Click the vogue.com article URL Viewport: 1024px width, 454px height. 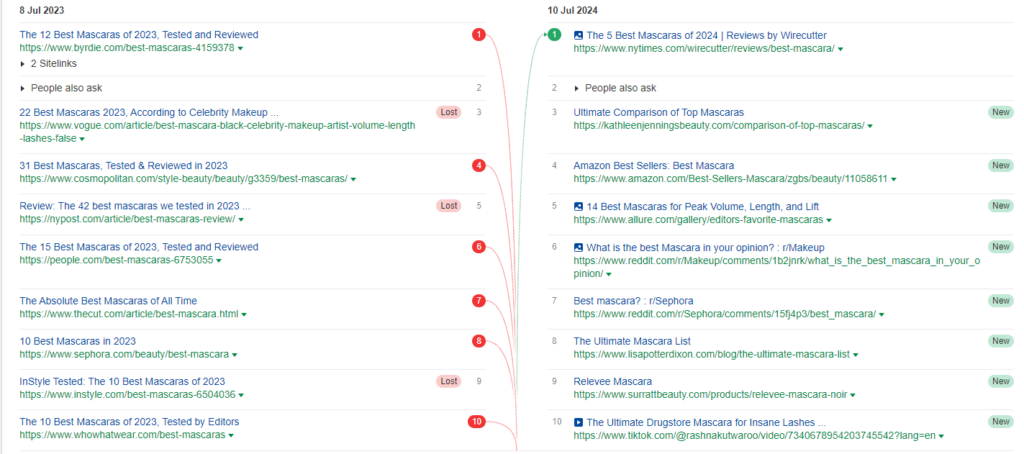coord(217,132)
